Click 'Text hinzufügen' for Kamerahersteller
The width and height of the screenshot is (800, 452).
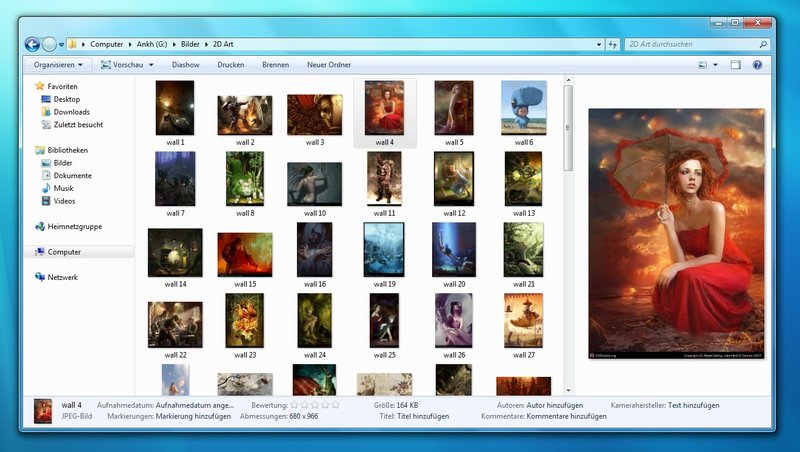pyautogui.click(x=693, y=405)
